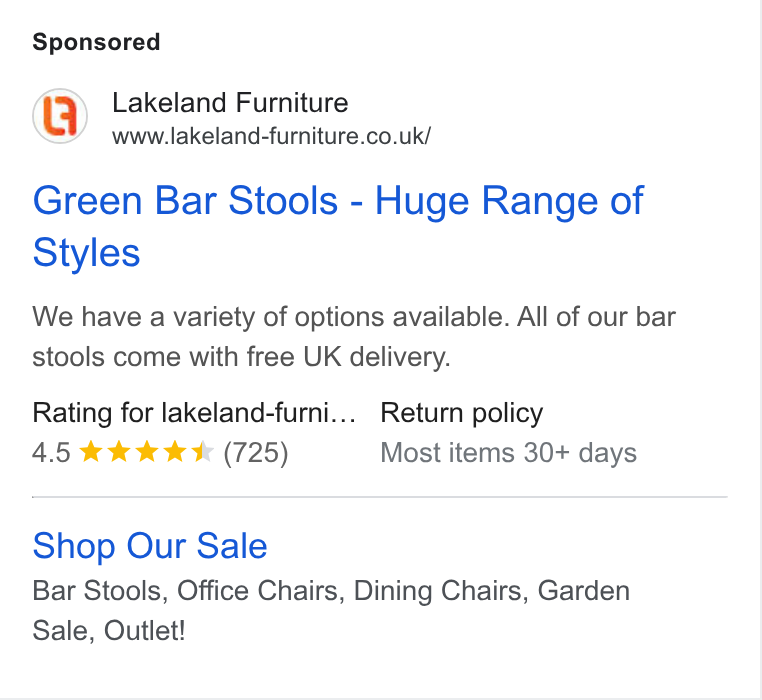
Task: Click the 4.5 rating score
Action: pos(51,453)
